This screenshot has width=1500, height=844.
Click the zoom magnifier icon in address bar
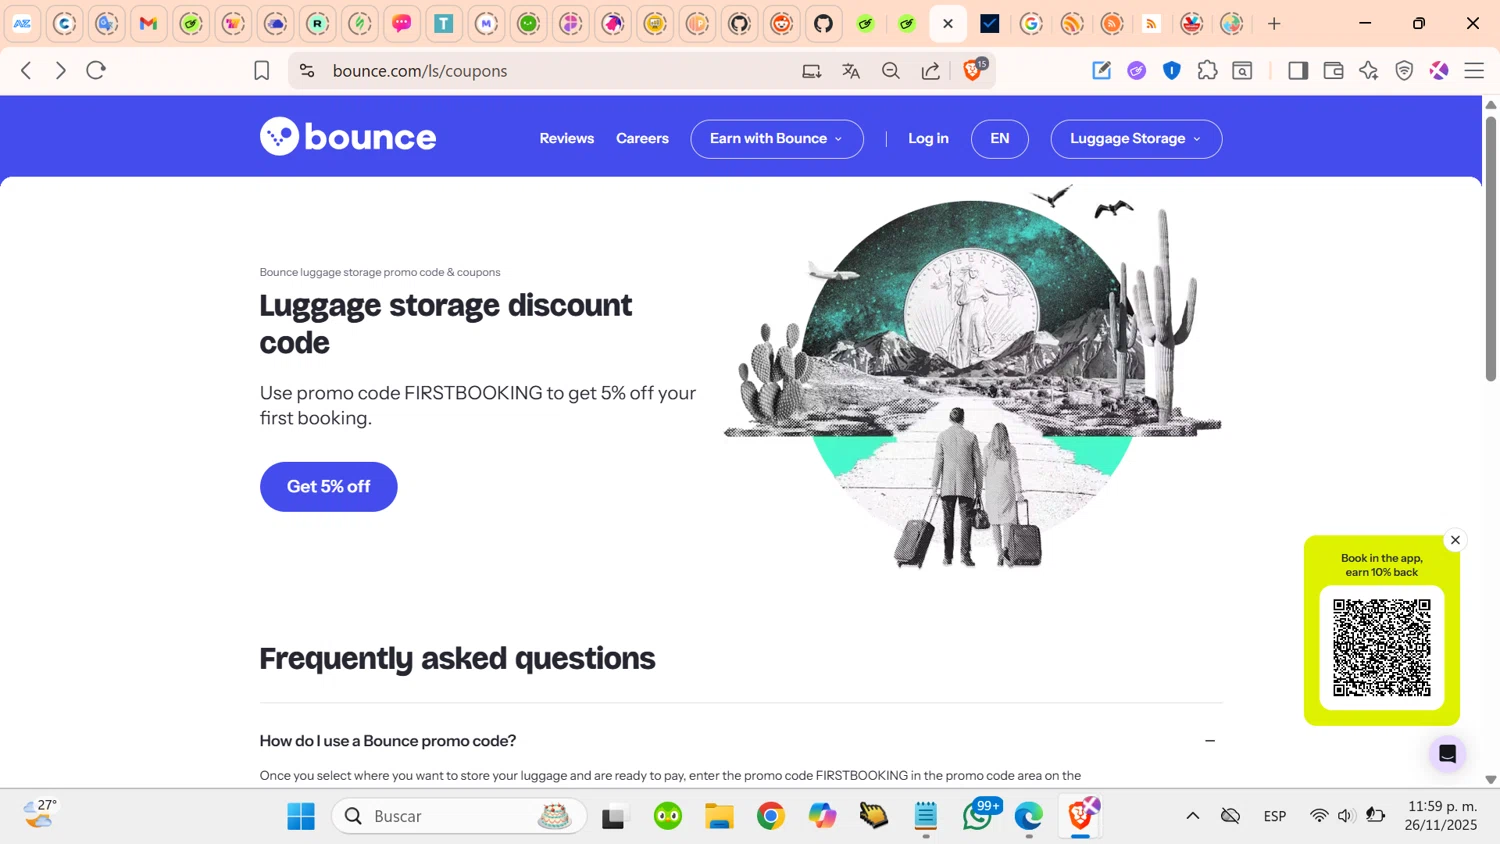891,71
